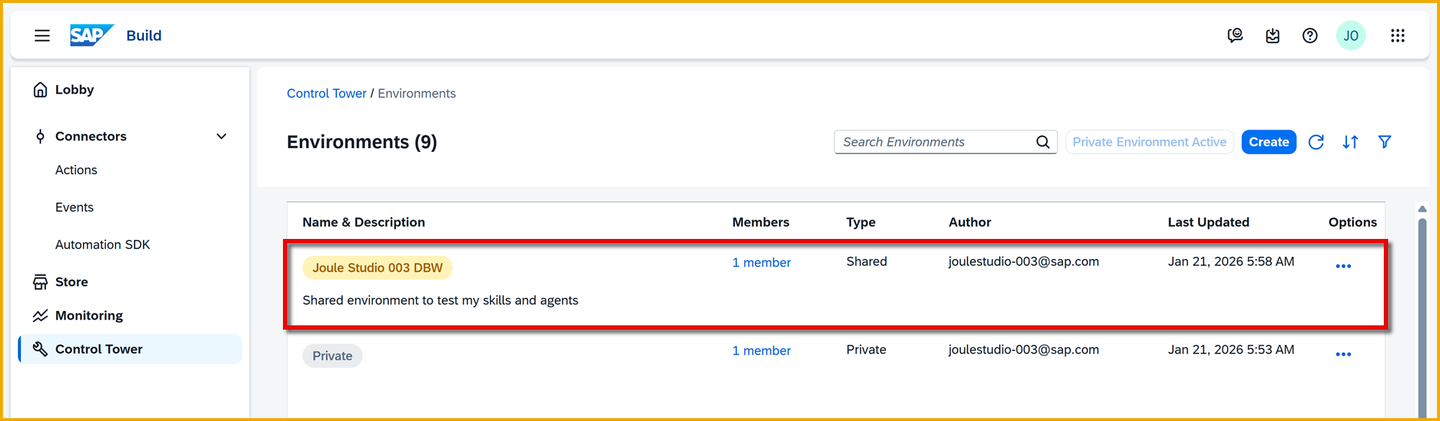The height and width of the screenshot is (421, 1440).
Task: Refresh the environments list
Action: (1316, 142)
